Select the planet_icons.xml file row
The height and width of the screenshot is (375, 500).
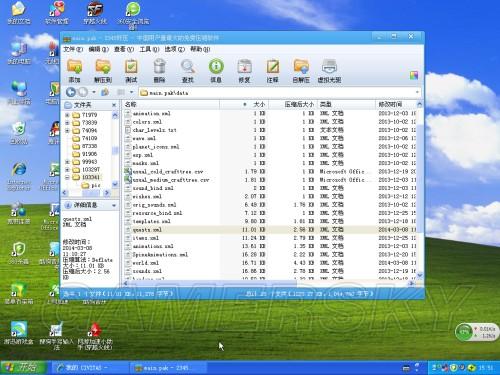[x=270, y=147]
